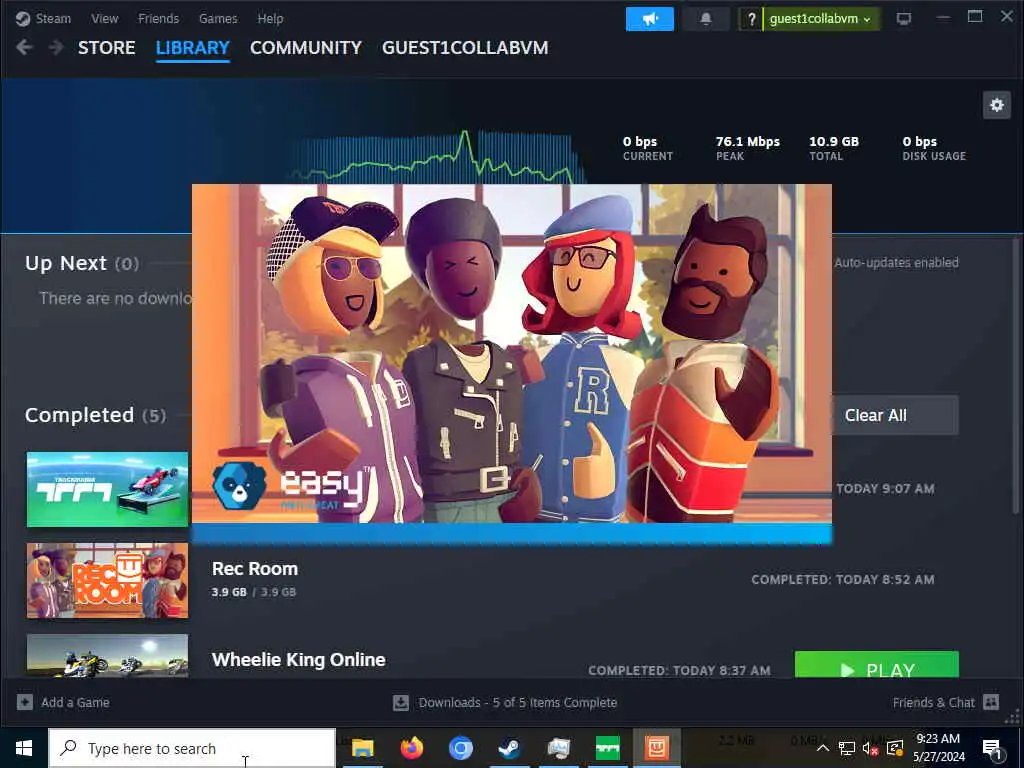This screenshot has height=768, width=1024.
Task: Click the Add a Game plus icon
Action: point(25,702)
